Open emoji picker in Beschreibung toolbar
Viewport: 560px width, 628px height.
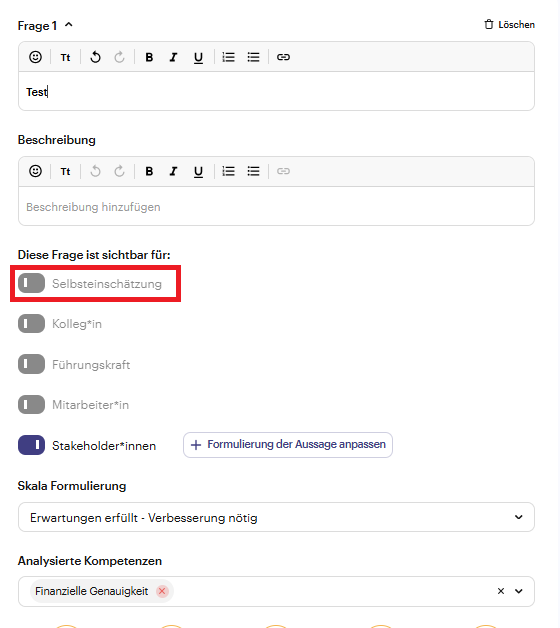(x=35, y=171)
